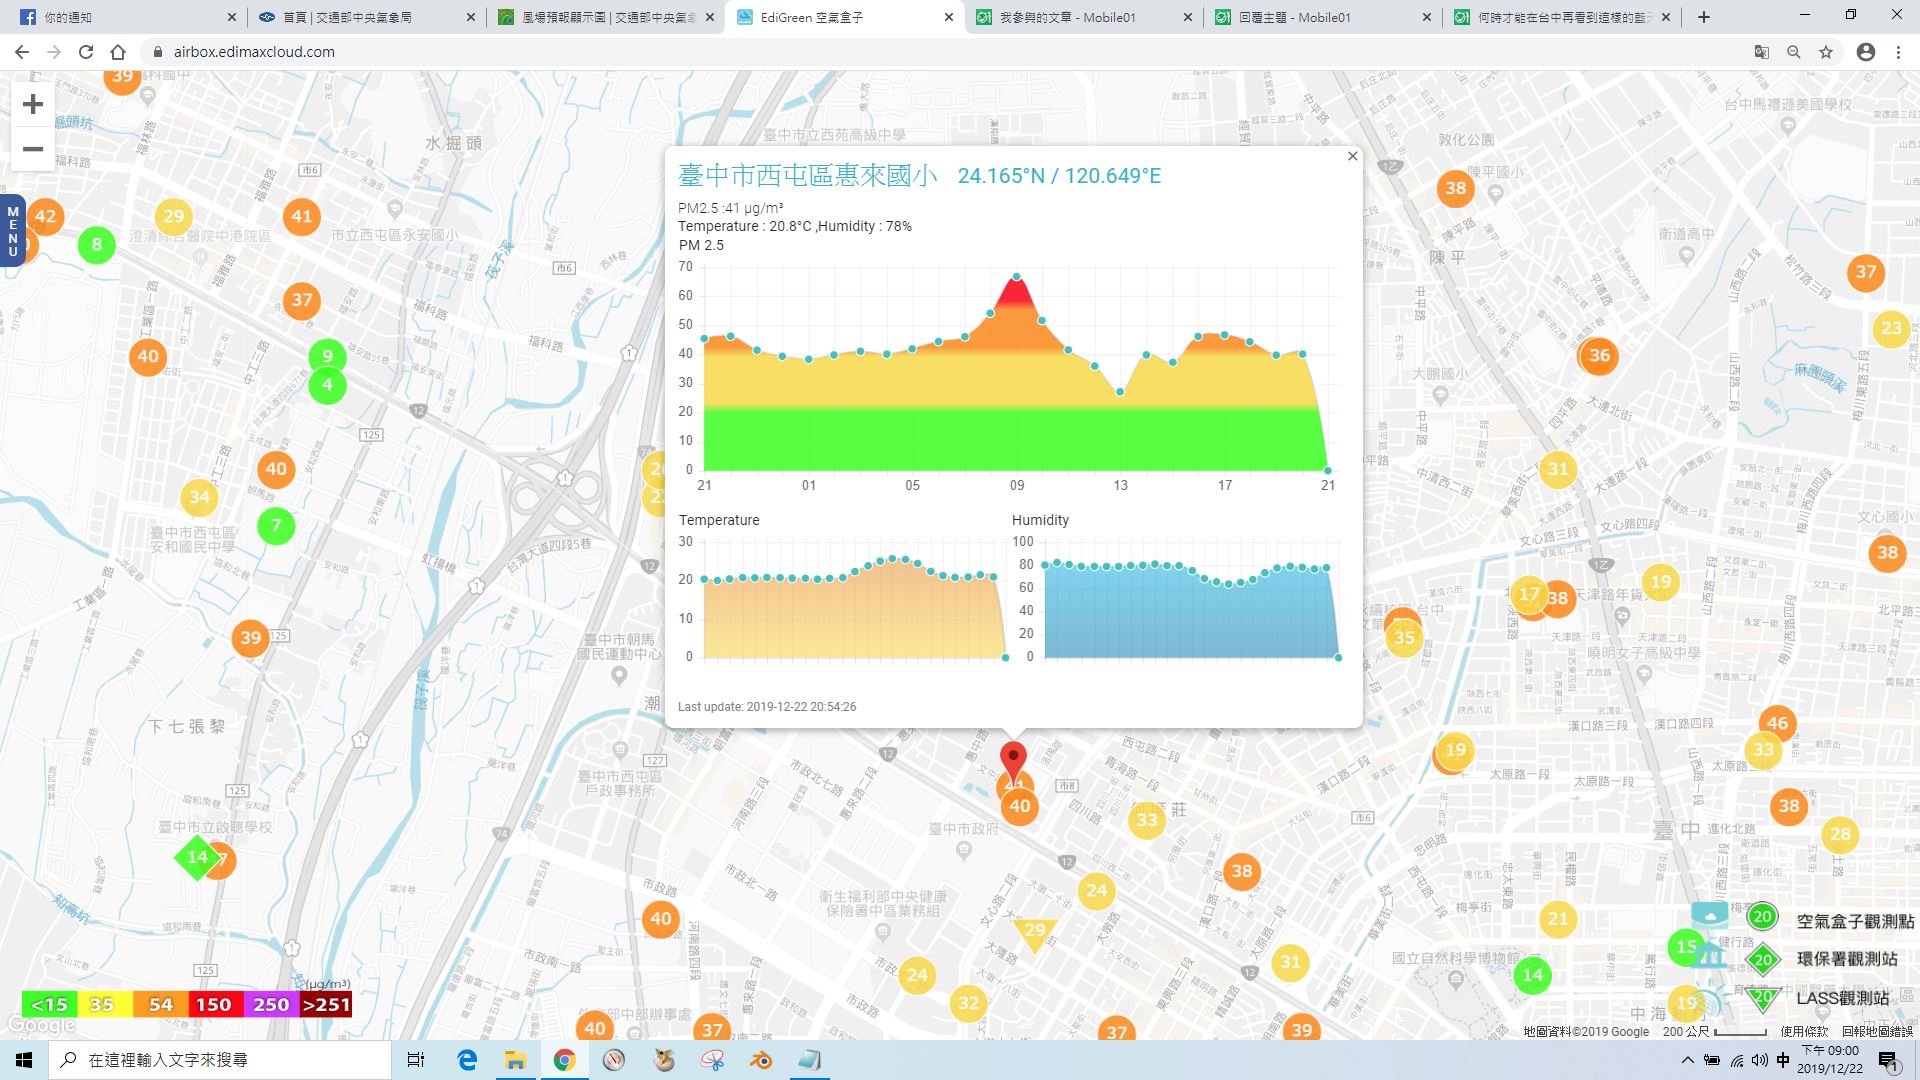Open the yellow 28 sensor marker

1840,834
